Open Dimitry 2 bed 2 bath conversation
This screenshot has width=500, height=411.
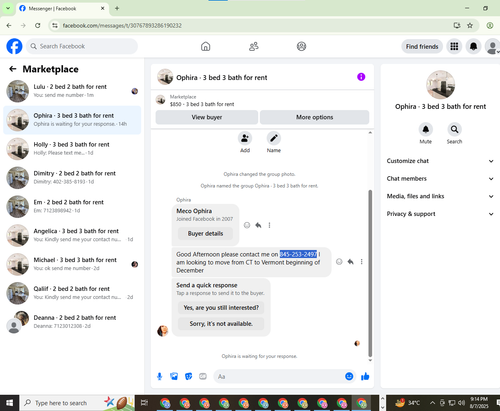tap(72, 178)
